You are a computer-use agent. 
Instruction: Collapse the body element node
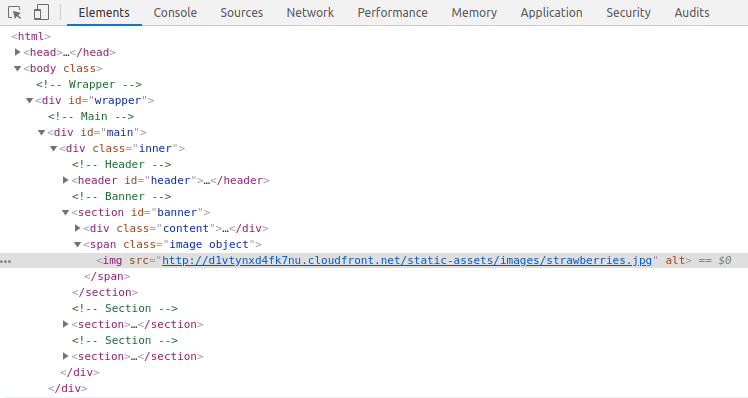17,68
